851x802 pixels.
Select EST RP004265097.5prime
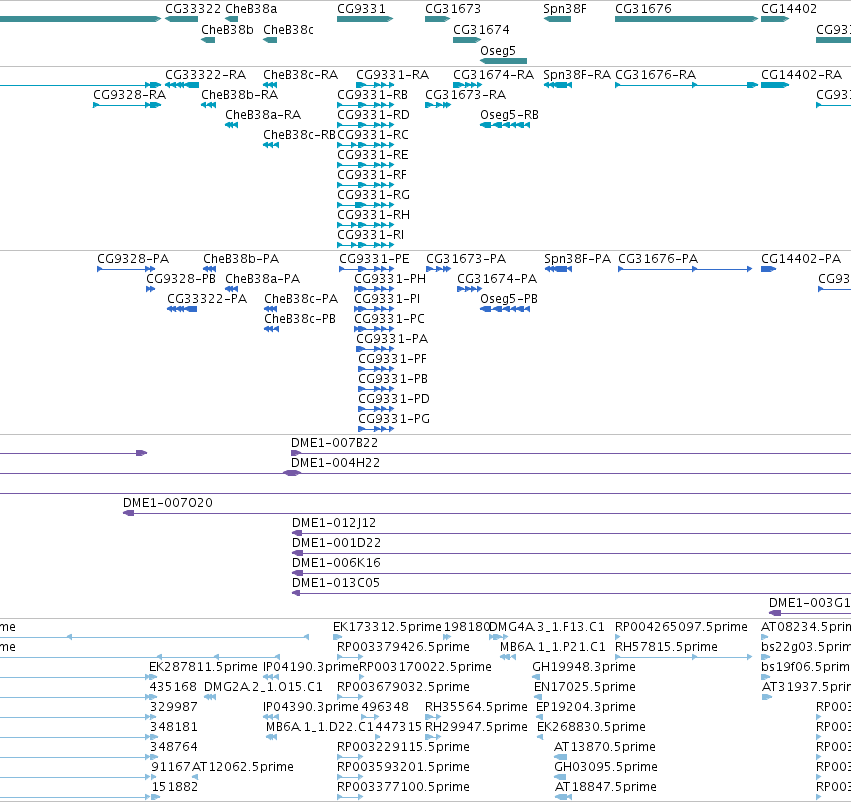coord(681,627)
